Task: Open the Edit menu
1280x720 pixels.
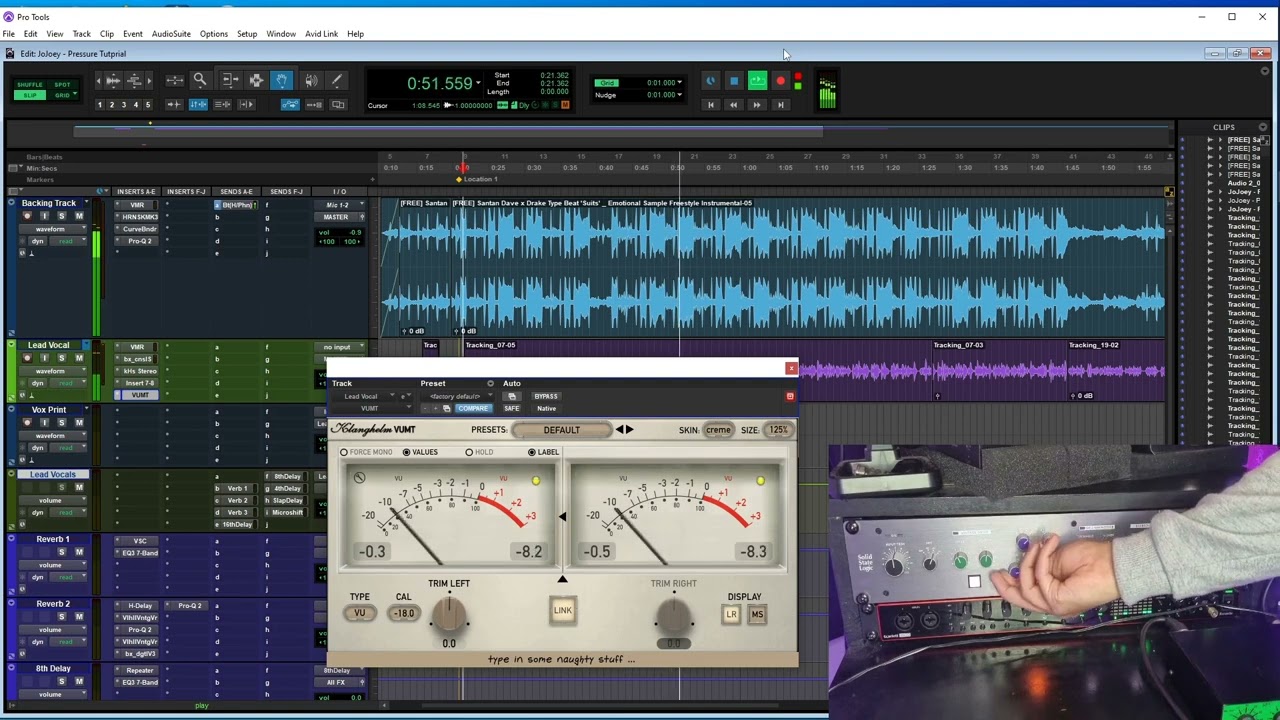Action: click(x=30, y=34)
